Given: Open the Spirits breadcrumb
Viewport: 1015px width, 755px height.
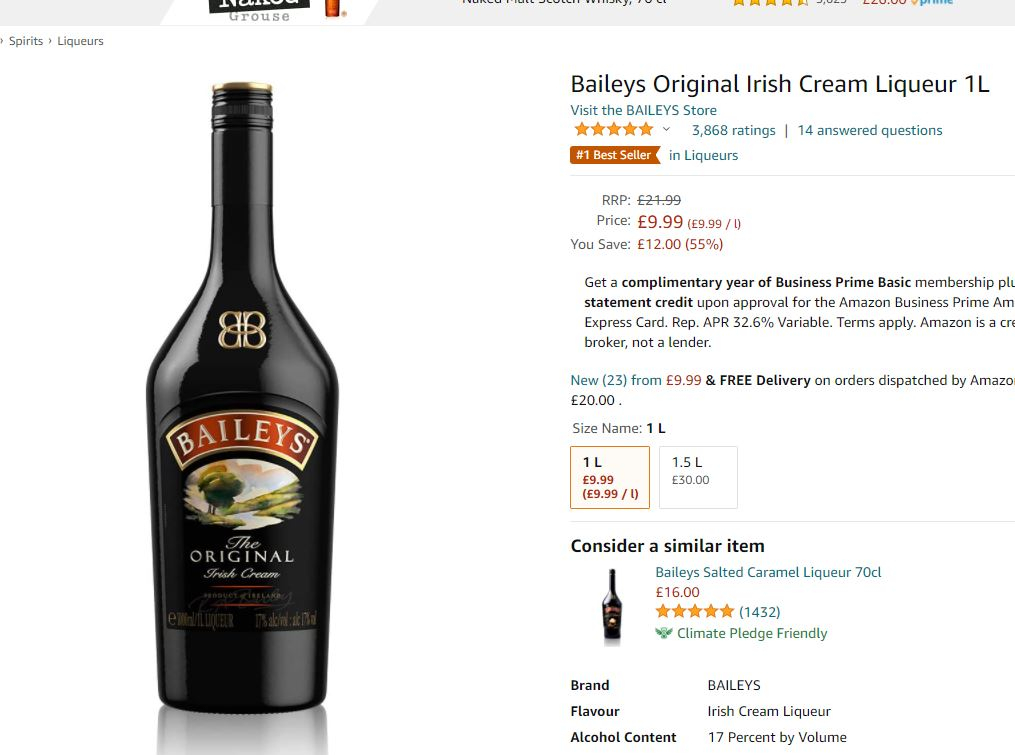Looking at the screenshot, I should click(26, 41).
